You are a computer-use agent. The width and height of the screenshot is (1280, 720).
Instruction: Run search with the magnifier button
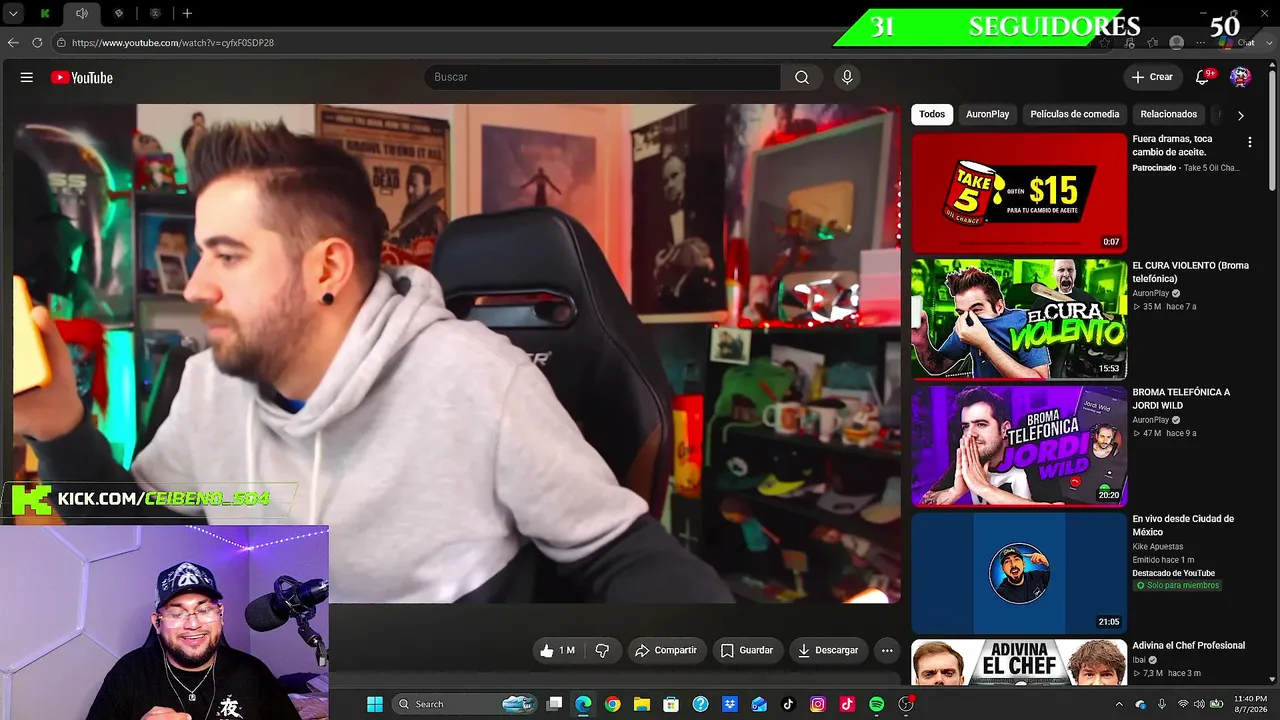802,77
